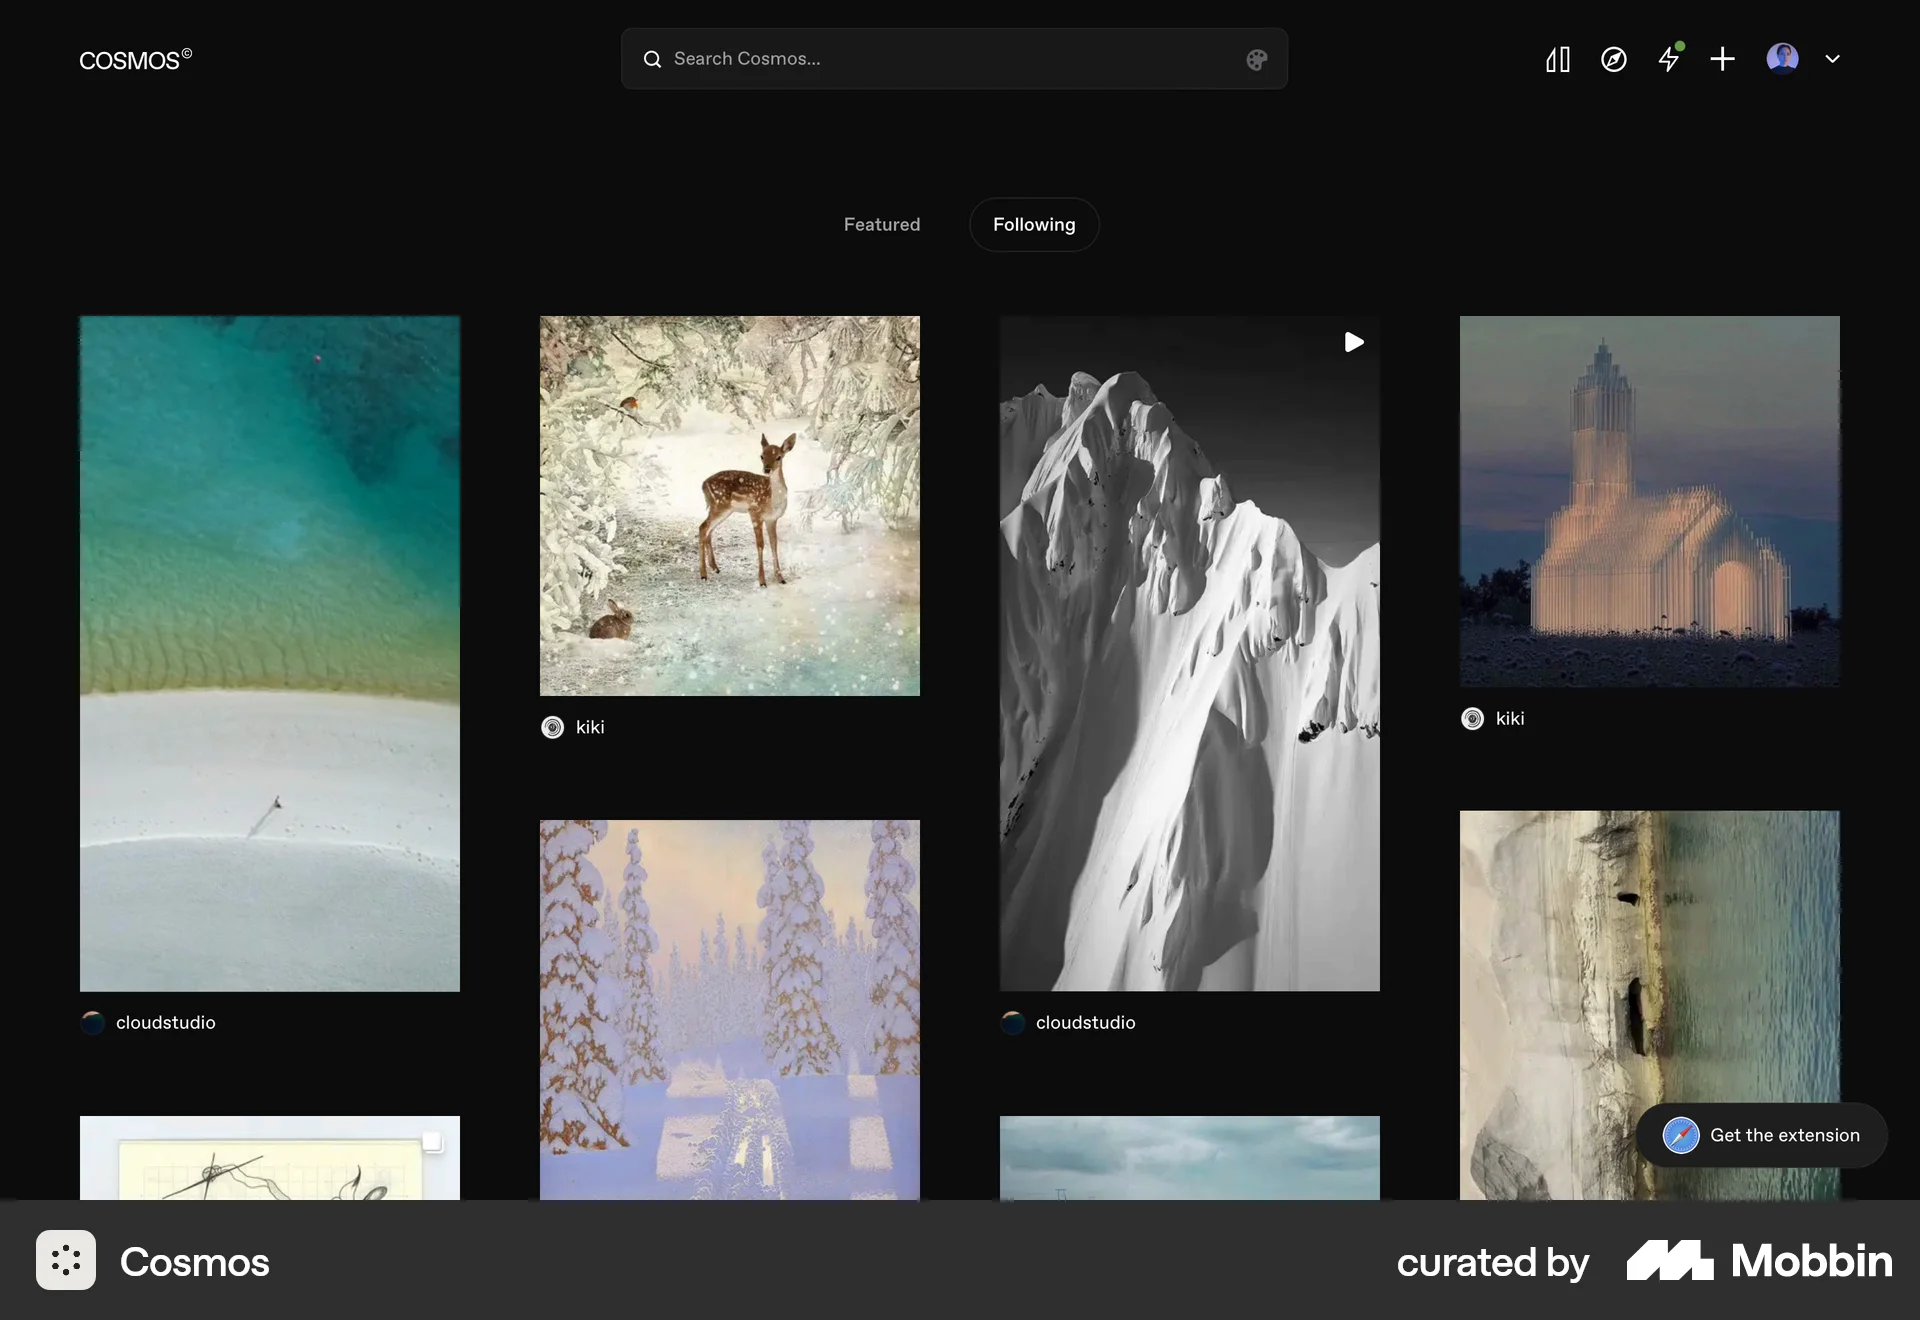Click the color palette icon in search bar
This screenshot has height=1320, width=1920.
coord(1256,60)
